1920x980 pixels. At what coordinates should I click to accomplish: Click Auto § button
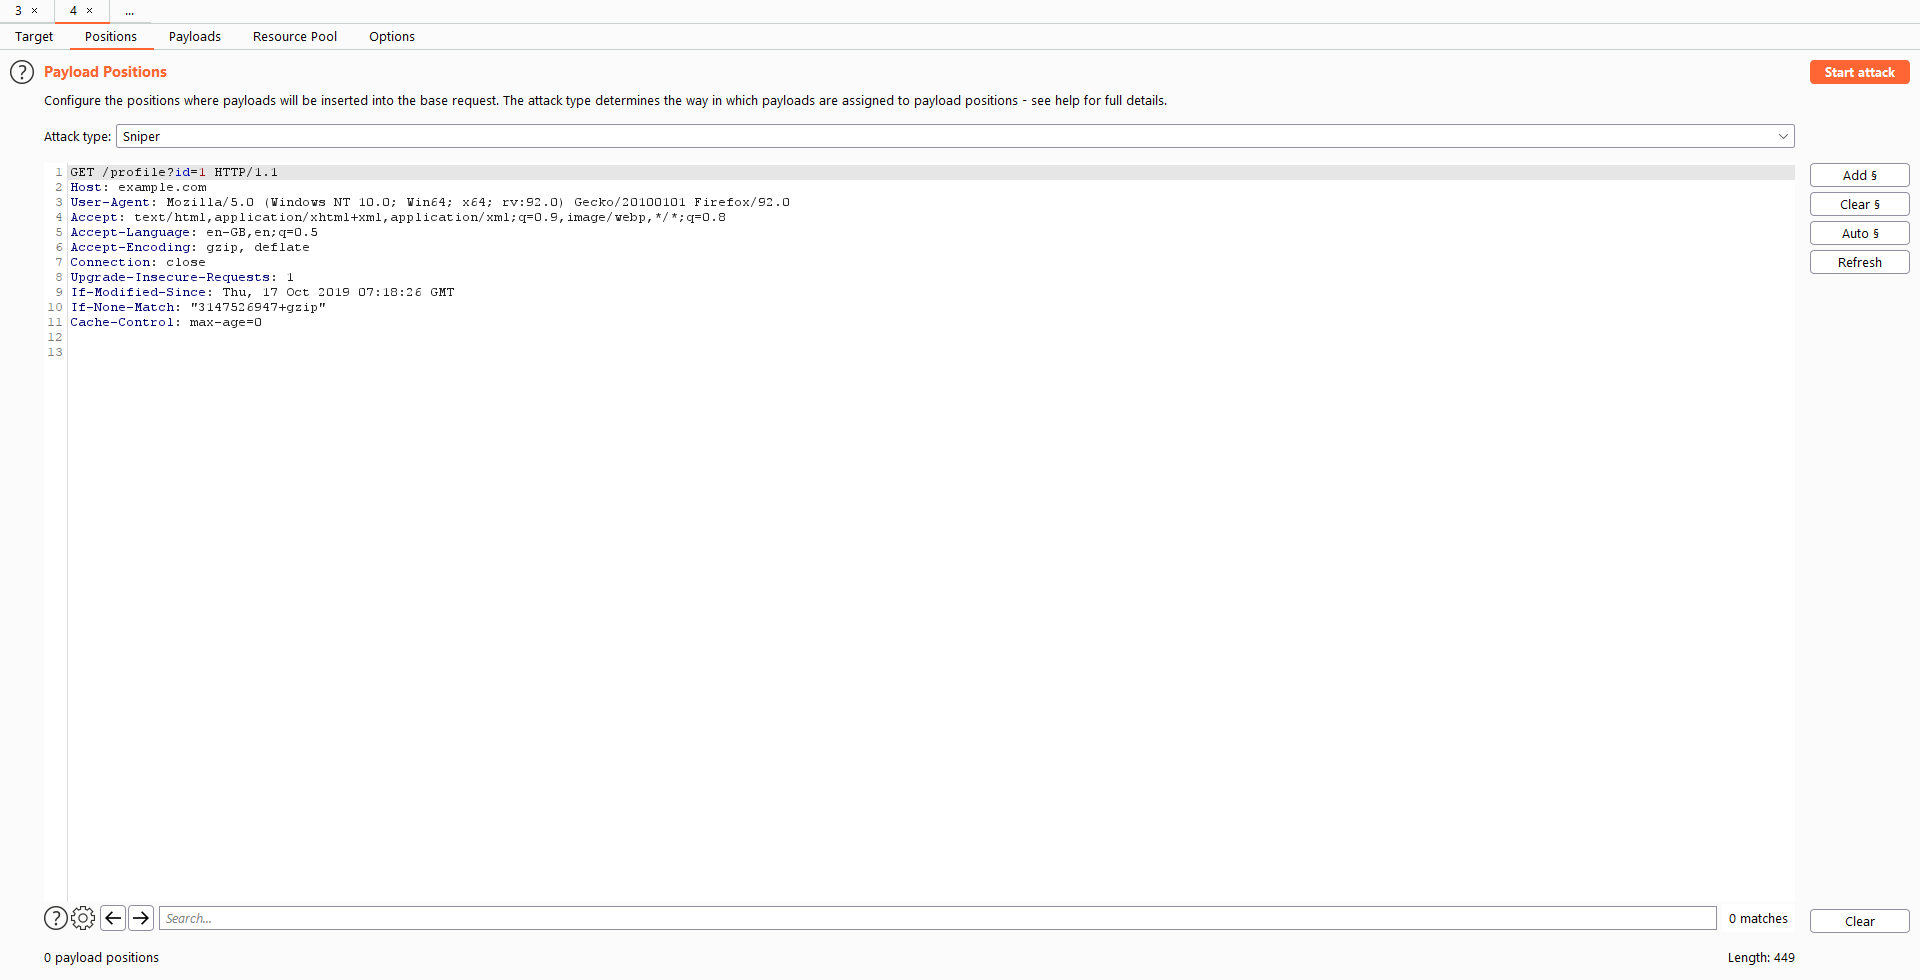point(1859,233)
